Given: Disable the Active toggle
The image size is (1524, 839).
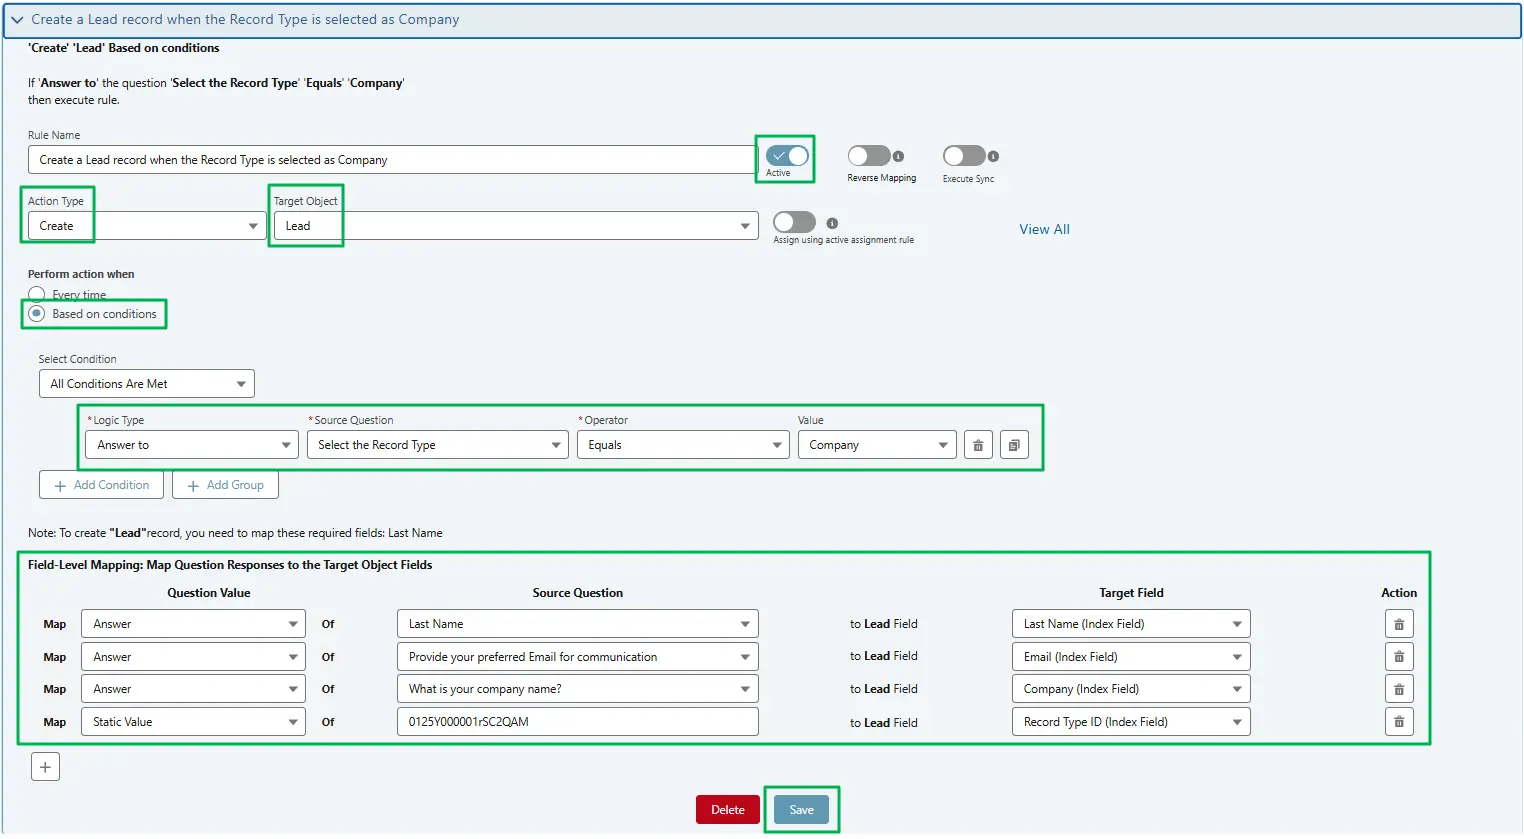Looking at the screenshot, I should [784, 156].
